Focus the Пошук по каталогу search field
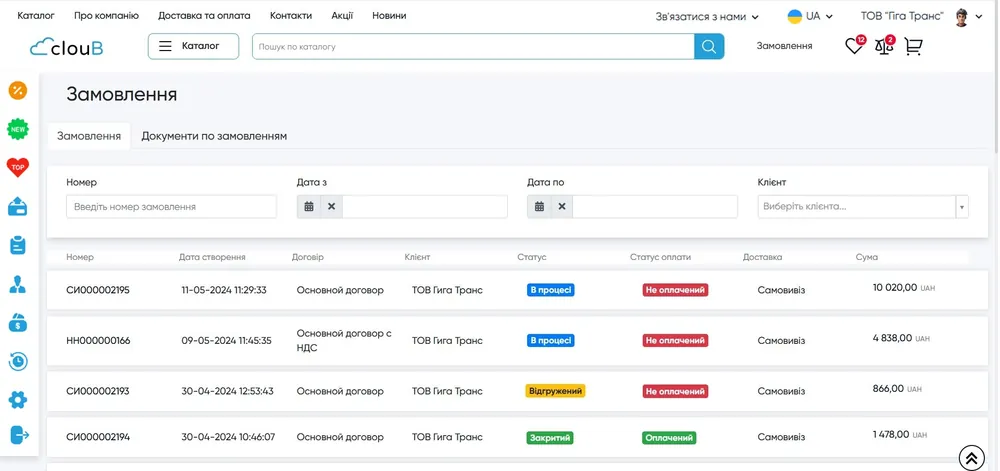The image size is (1000, 471). coord(473,47)
